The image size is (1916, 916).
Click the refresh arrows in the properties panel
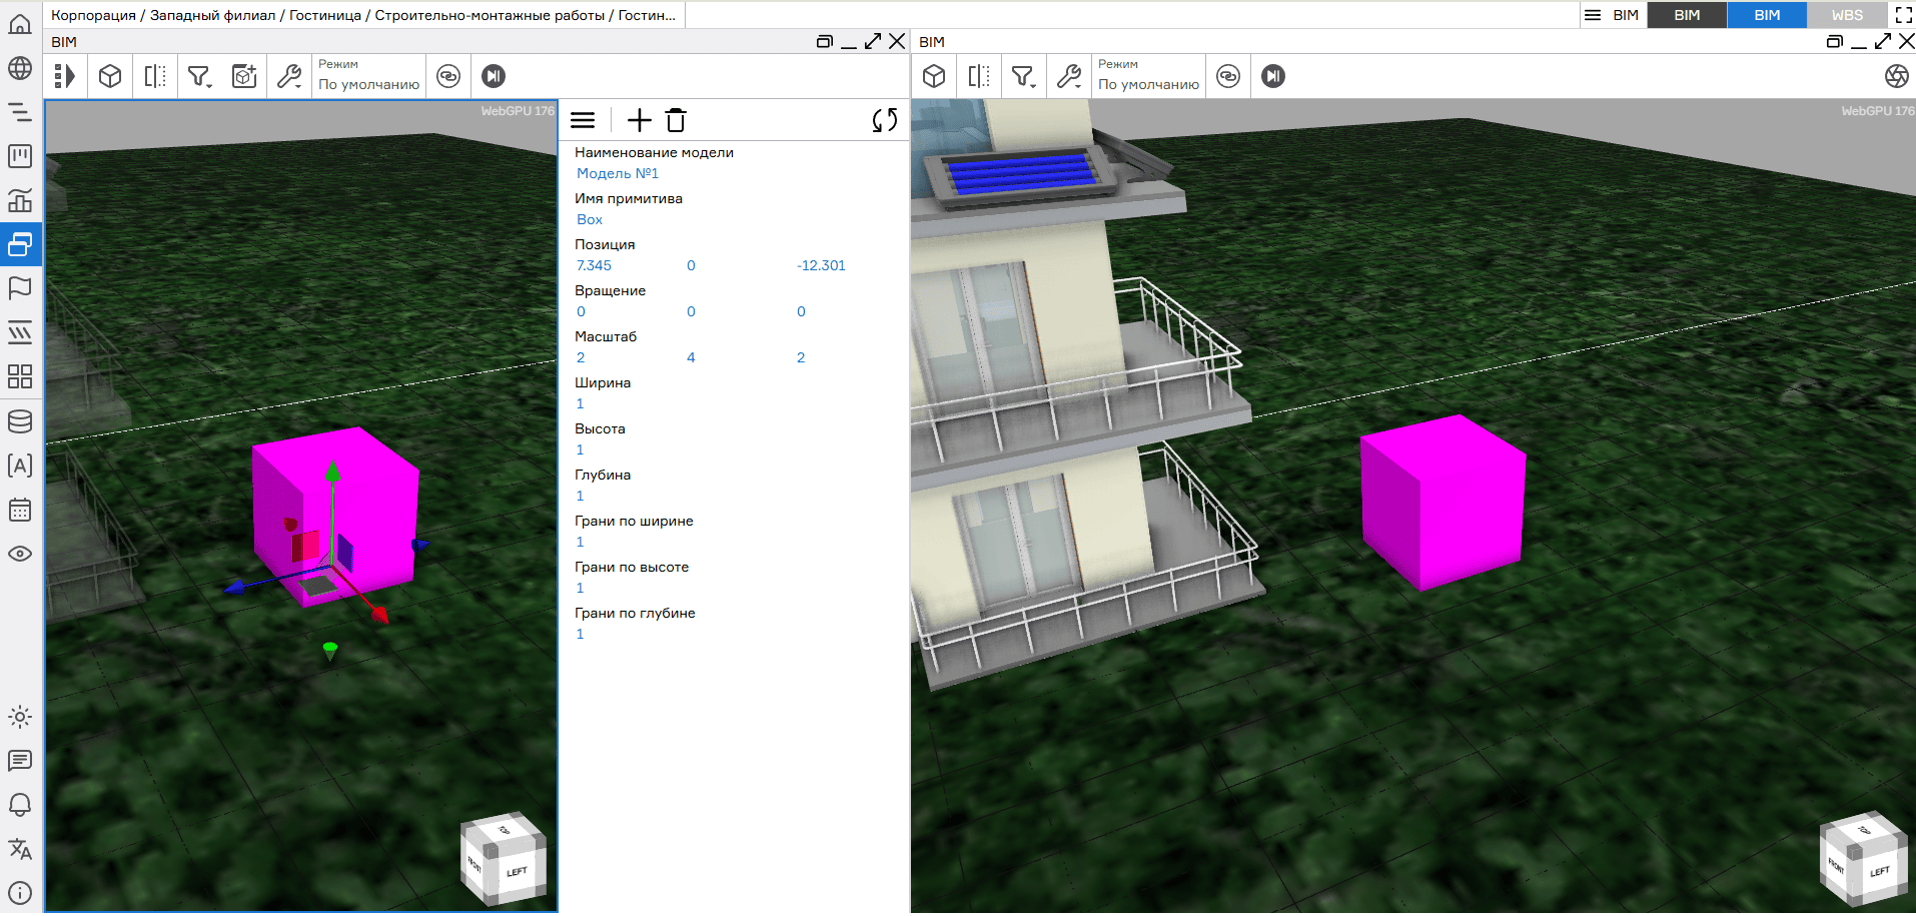(x=884, y=121)
